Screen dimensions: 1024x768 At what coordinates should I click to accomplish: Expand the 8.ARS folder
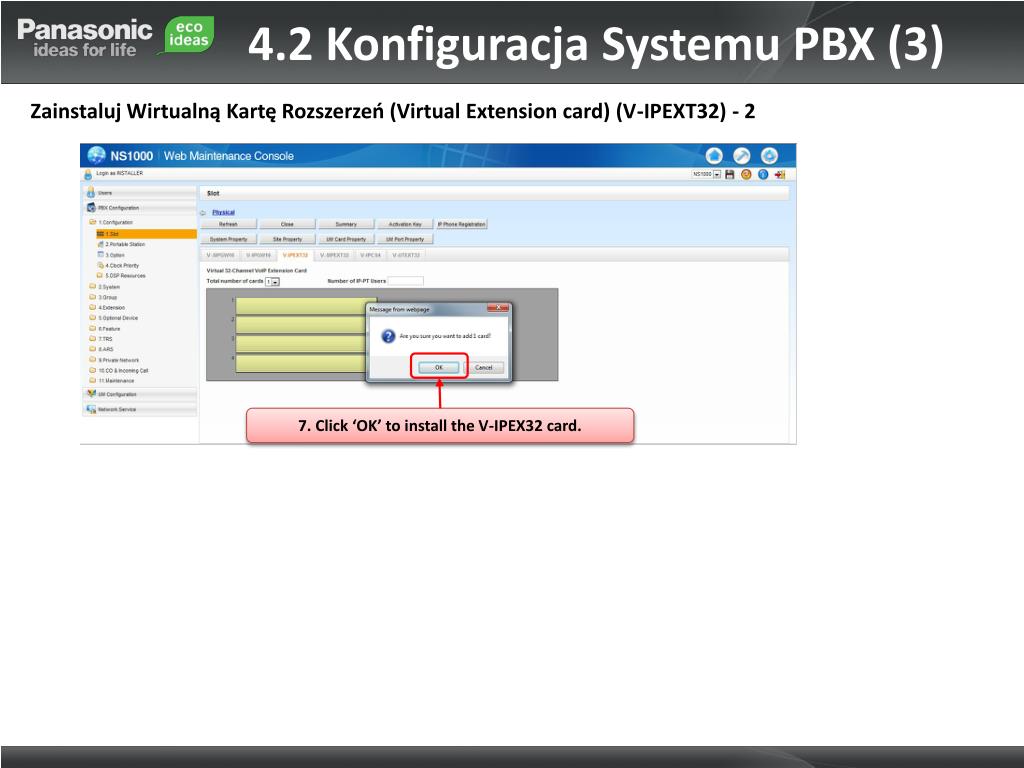[x=93, y=349]
